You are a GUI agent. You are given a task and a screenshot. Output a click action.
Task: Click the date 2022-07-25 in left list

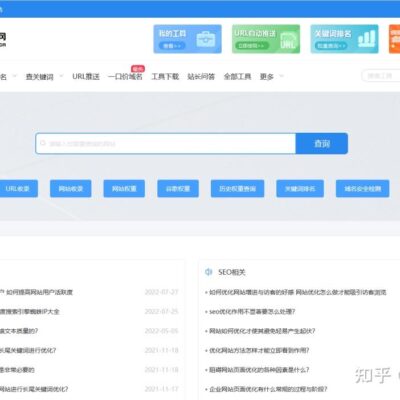click(x=161, y=312)
